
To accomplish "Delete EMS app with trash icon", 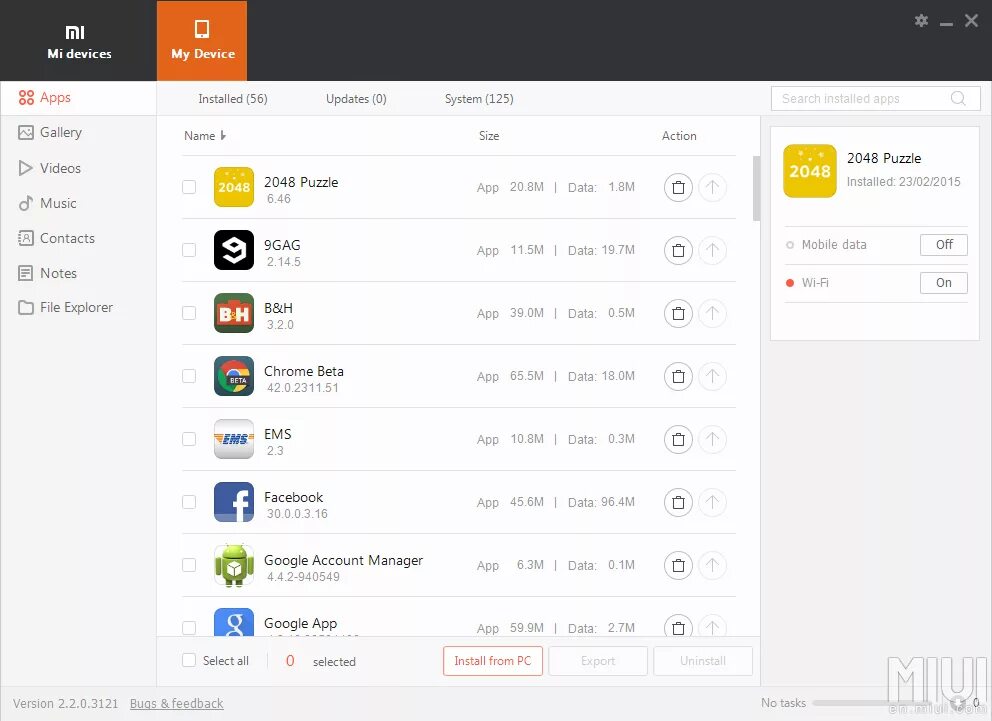I will tap(678, 439).
